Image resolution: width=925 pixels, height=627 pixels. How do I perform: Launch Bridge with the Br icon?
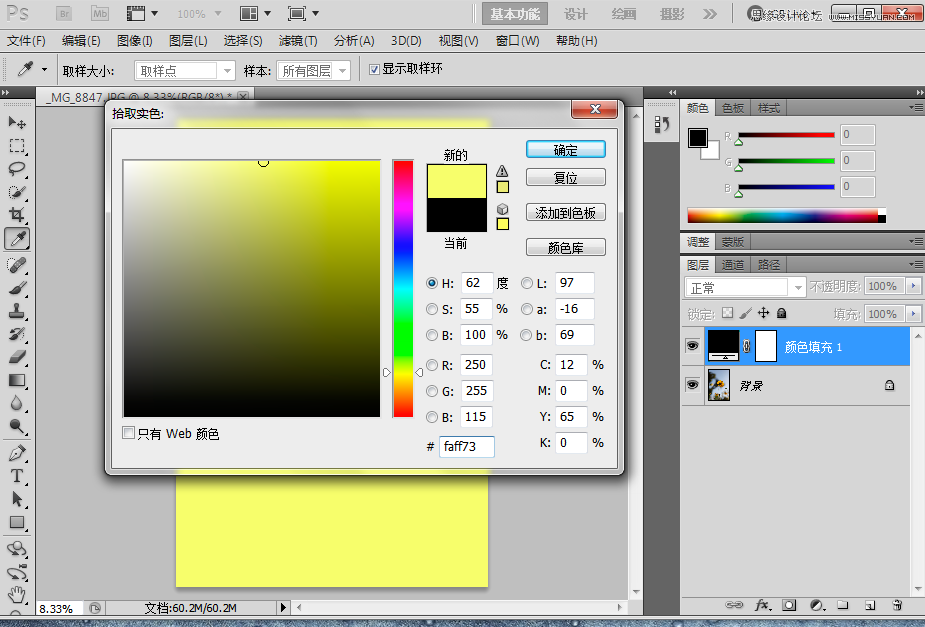[64, 14]
